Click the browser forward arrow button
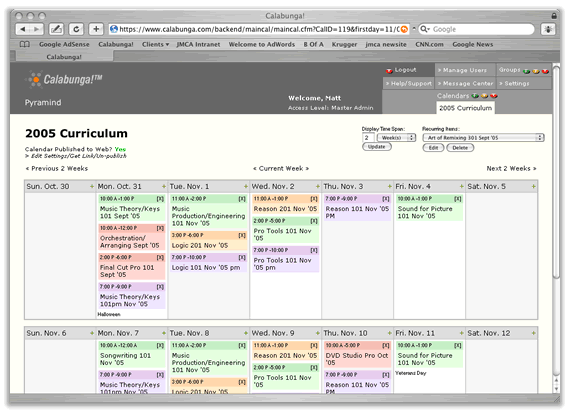 click(x=37, y=29)
